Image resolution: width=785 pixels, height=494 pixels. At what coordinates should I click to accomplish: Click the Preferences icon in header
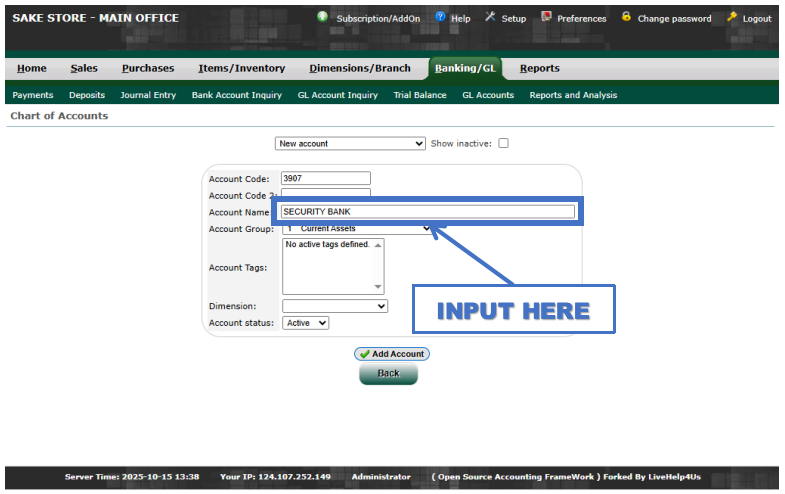[546, 17]
